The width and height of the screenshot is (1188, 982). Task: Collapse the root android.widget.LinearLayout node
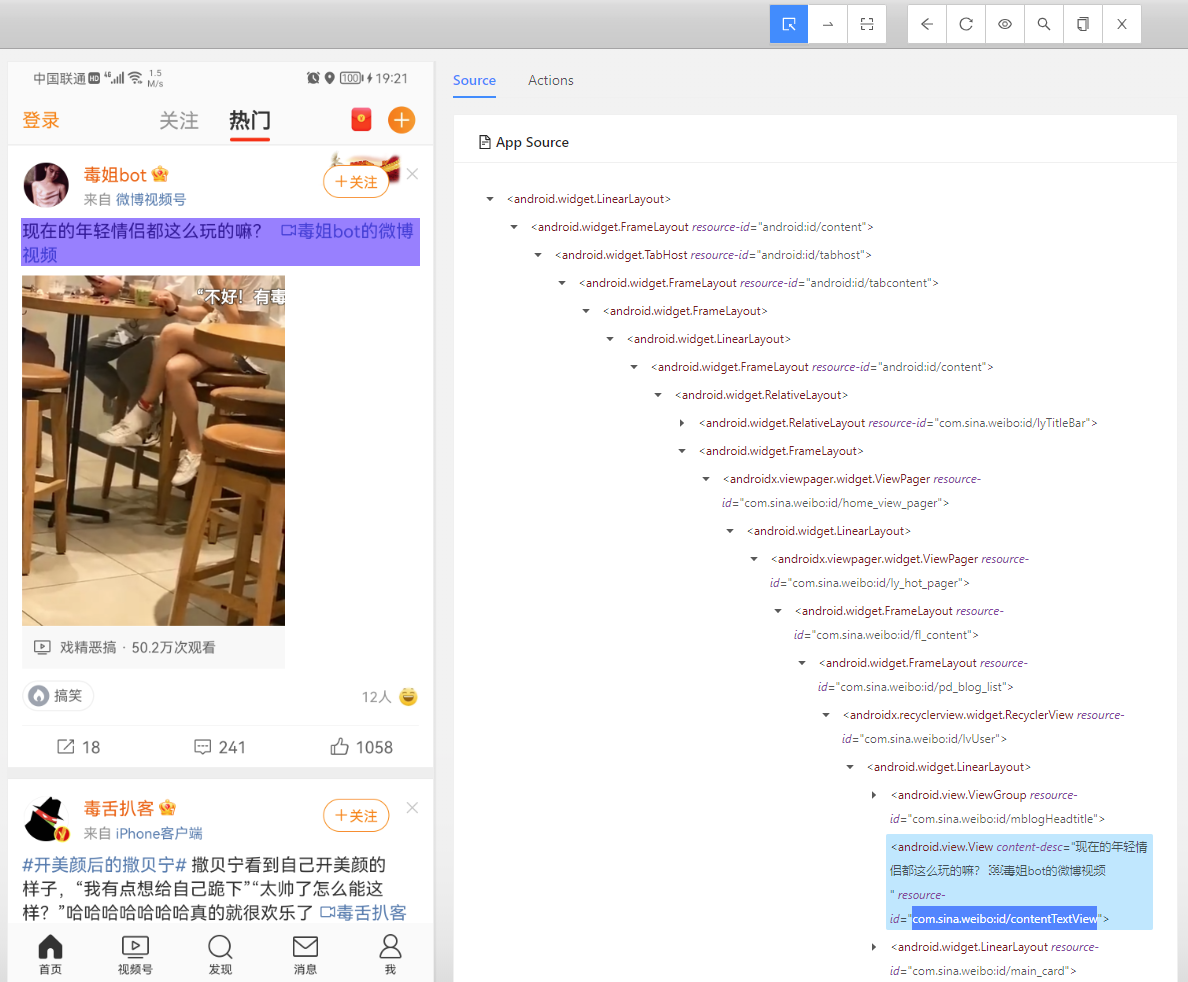coord(489,198)
